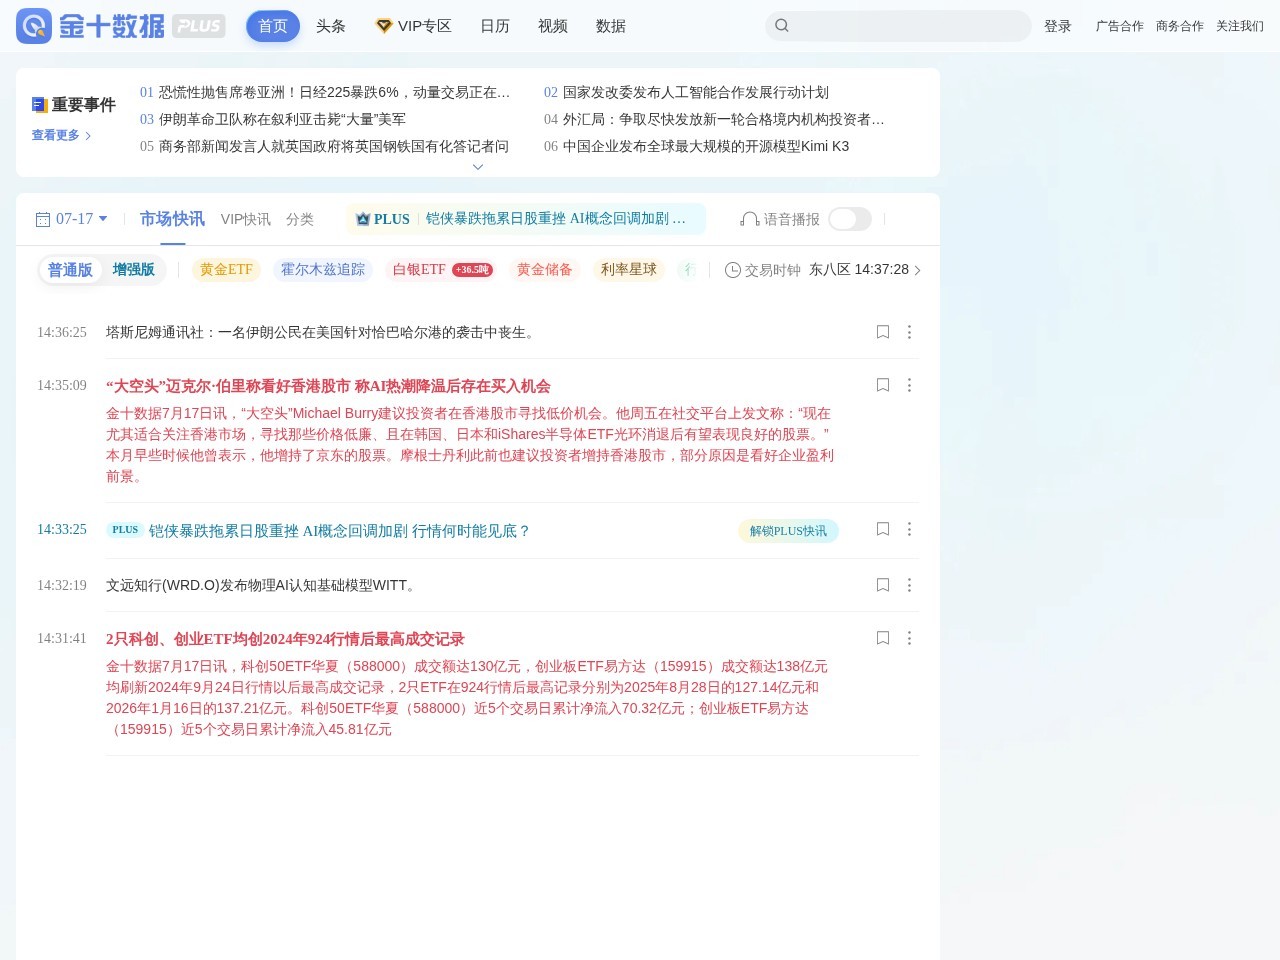This screenshot has width=1280, height=960.
Task: Open the 头条 navigation tab
Action: click(x=331, y=26)
